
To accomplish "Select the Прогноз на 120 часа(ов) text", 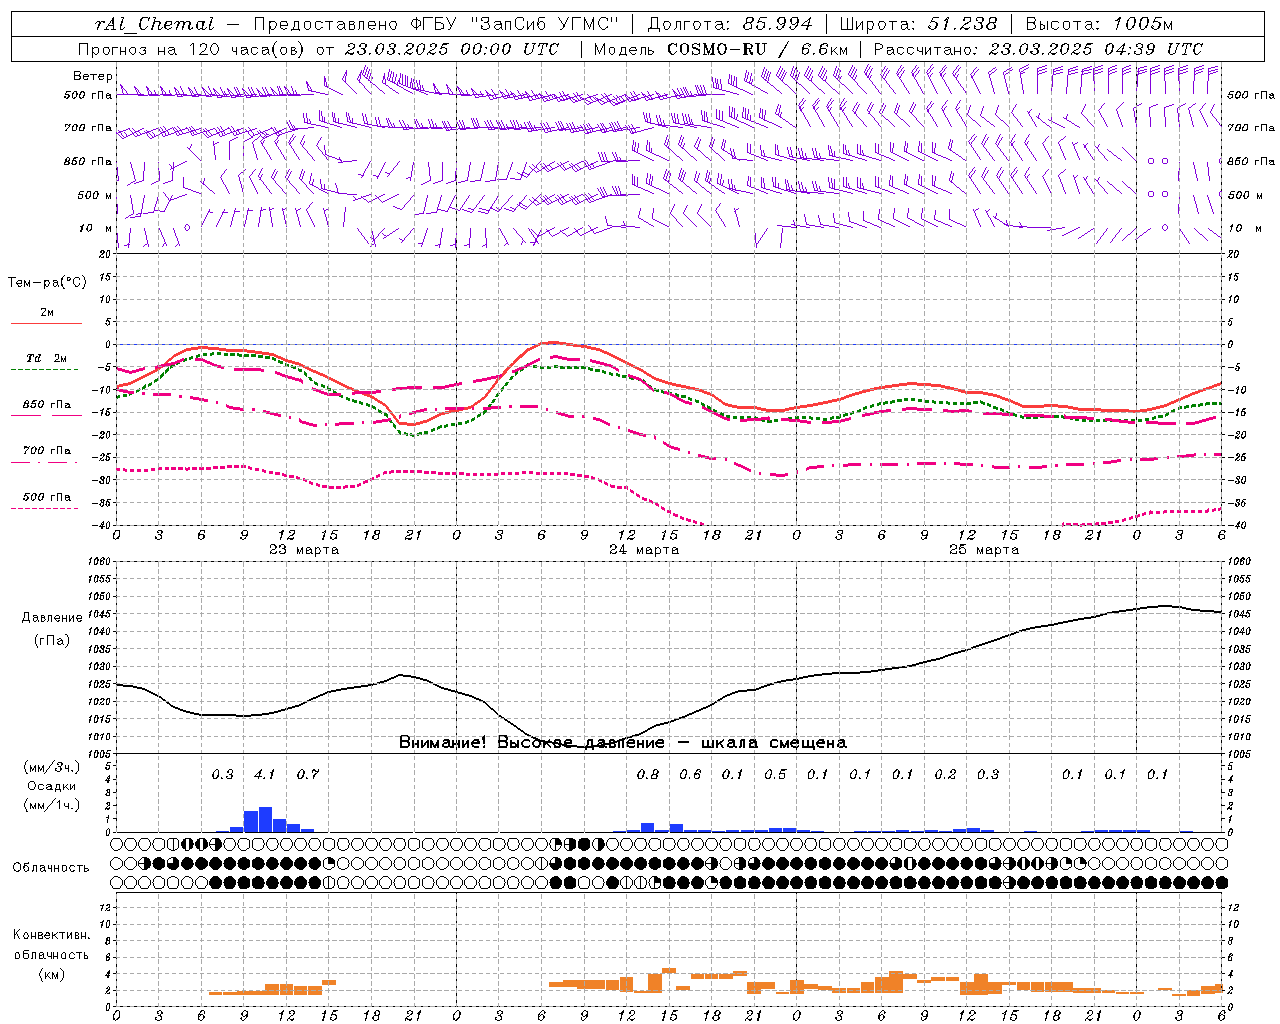I will [x=192, y=49].
